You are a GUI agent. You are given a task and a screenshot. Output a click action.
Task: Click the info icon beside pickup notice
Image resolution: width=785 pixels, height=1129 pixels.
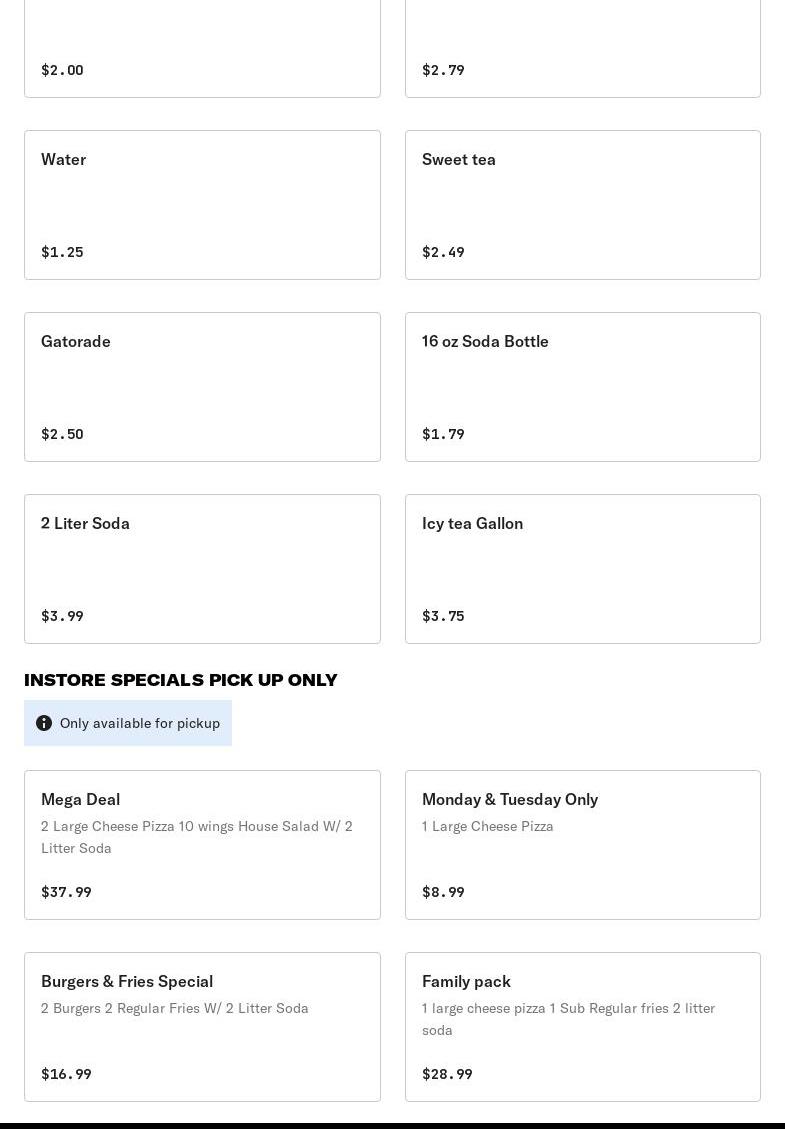44,723
